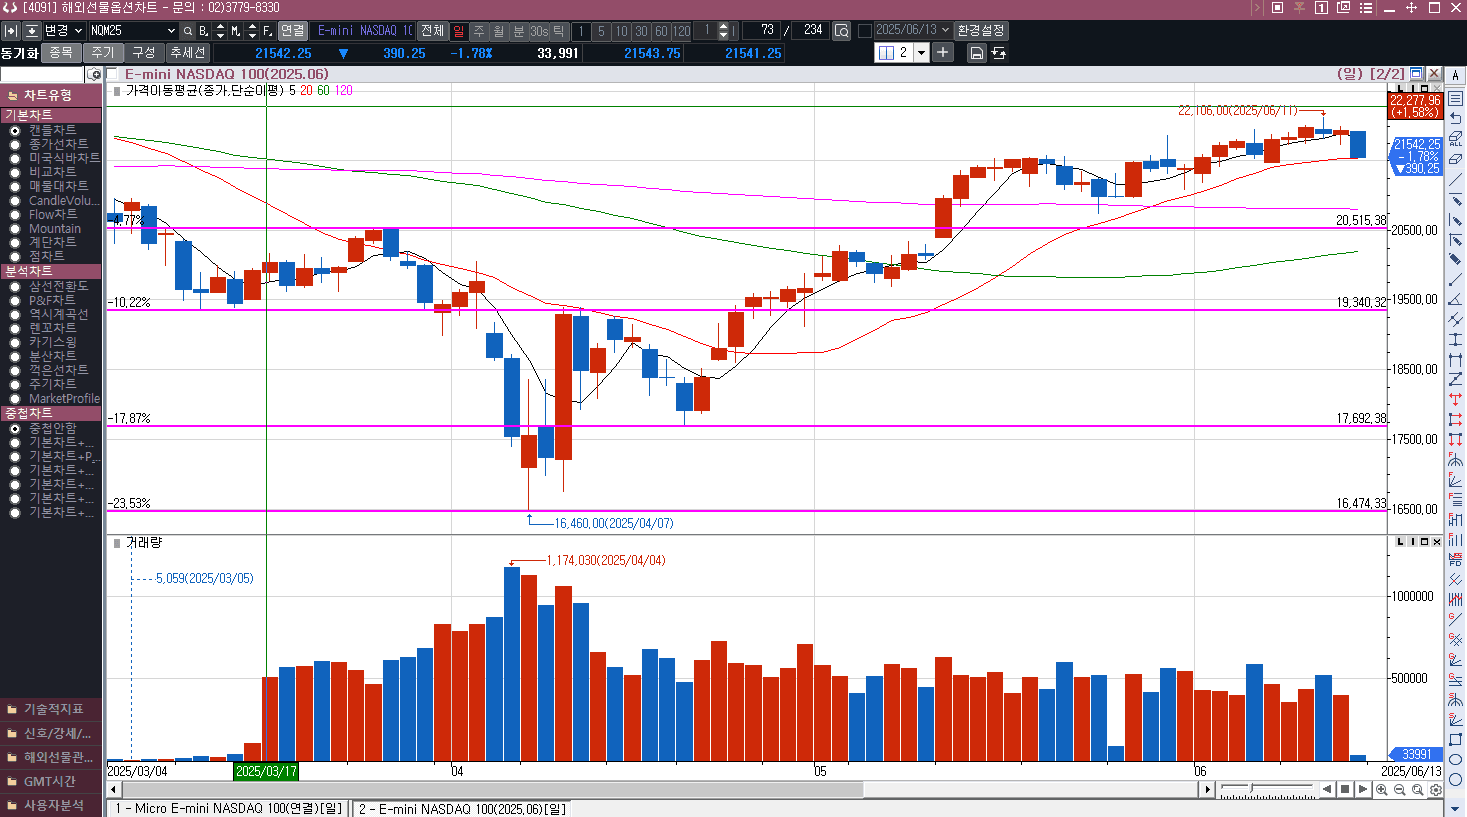
Task: Expand the 사용자분석 folder
Action: tap(51, 805)
